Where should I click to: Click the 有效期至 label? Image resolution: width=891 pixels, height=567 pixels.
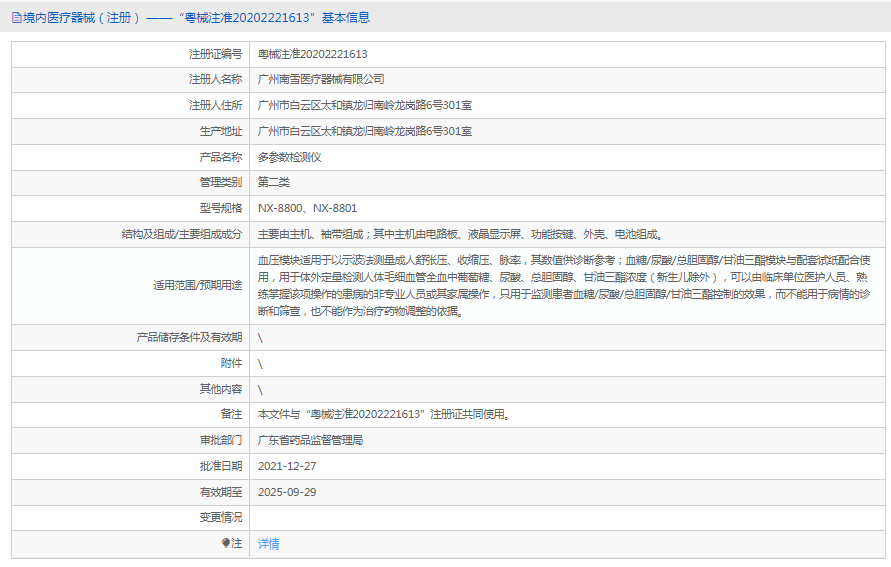221,493
